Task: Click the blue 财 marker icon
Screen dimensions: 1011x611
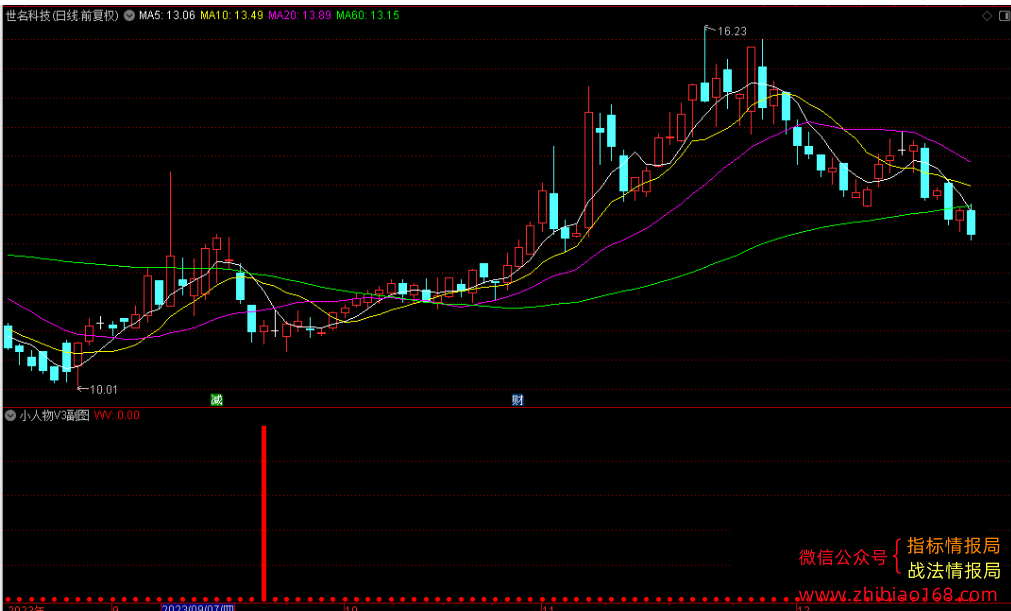Action: [x=517, y=400]
